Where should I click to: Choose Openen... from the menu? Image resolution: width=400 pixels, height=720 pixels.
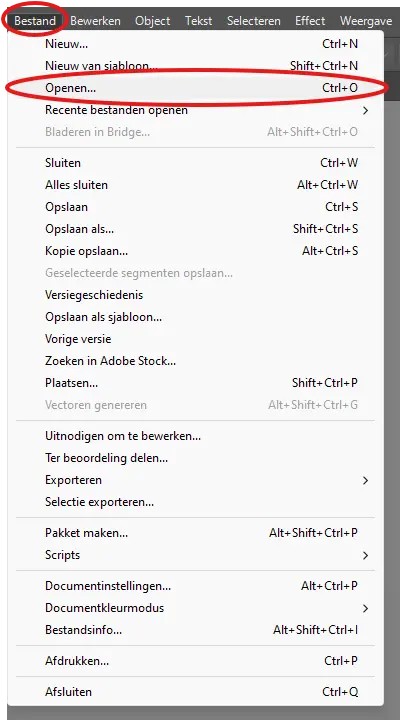pyautogui.click(x=196, y=88)
